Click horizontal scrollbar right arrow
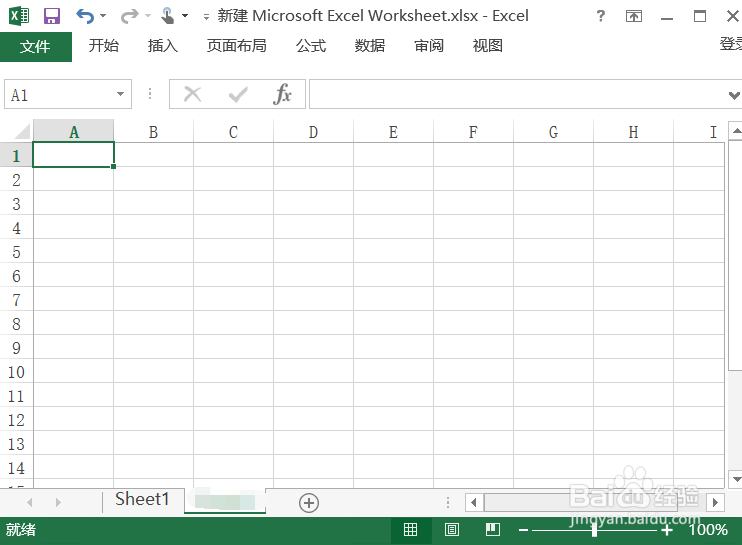This screenshot has width=742, height=545. point(716,502)
